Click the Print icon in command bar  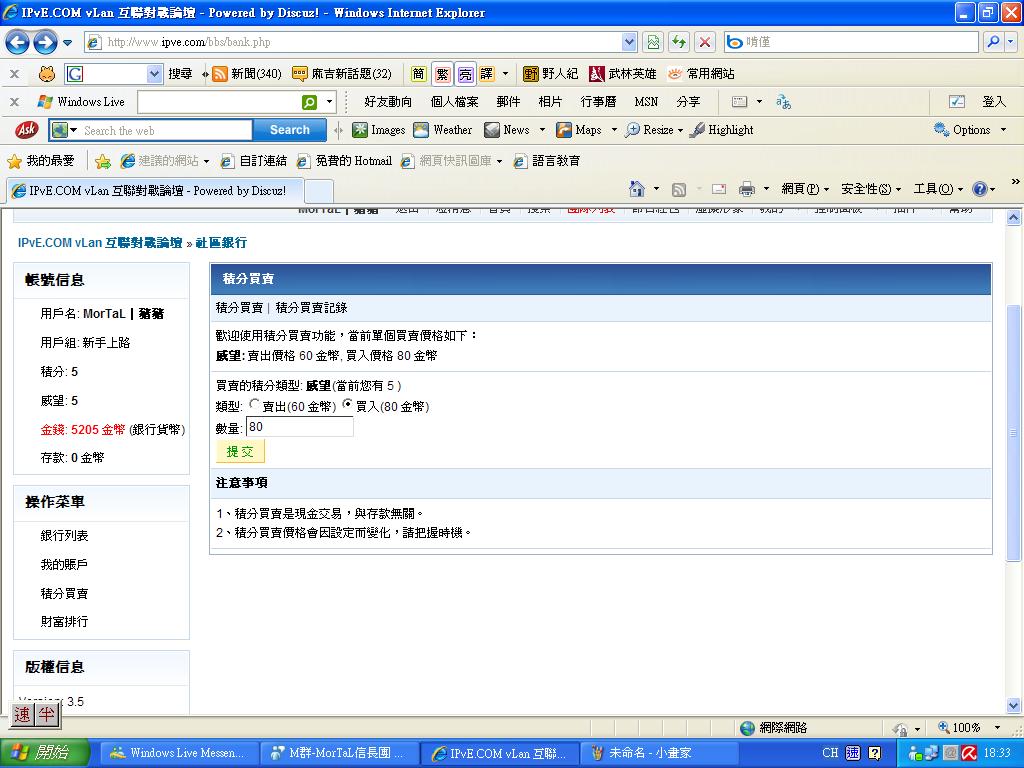point(746,189)
